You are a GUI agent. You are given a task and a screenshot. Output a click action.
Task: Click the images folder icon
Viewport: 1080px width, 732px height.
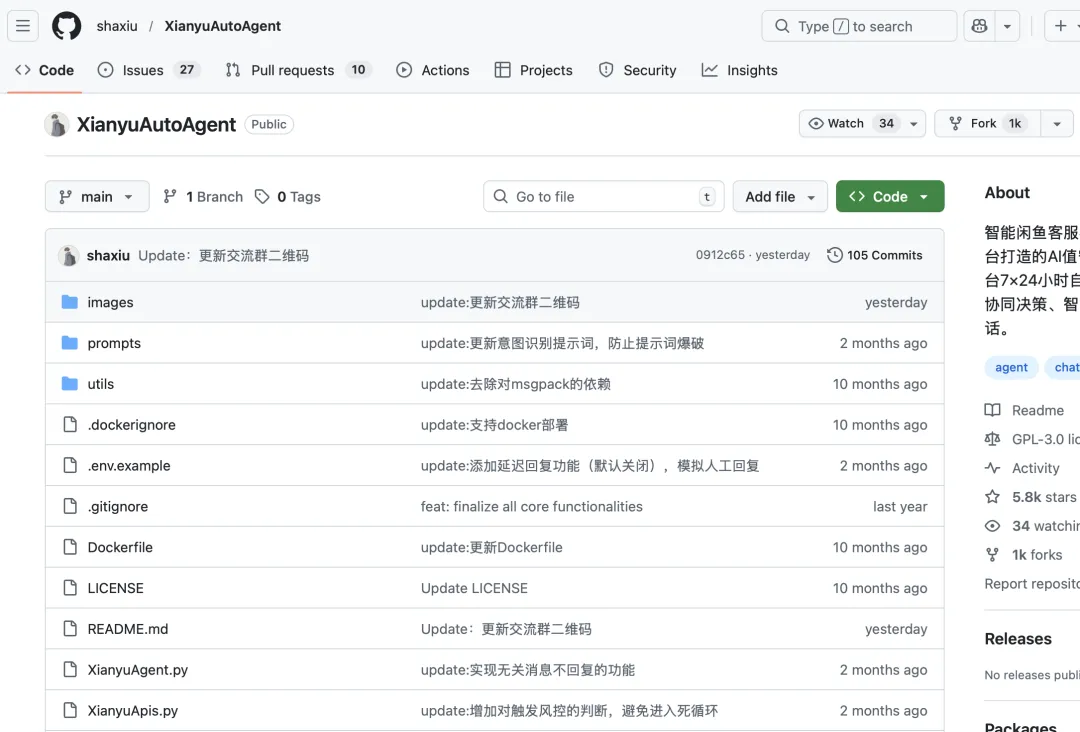[70, 302]
